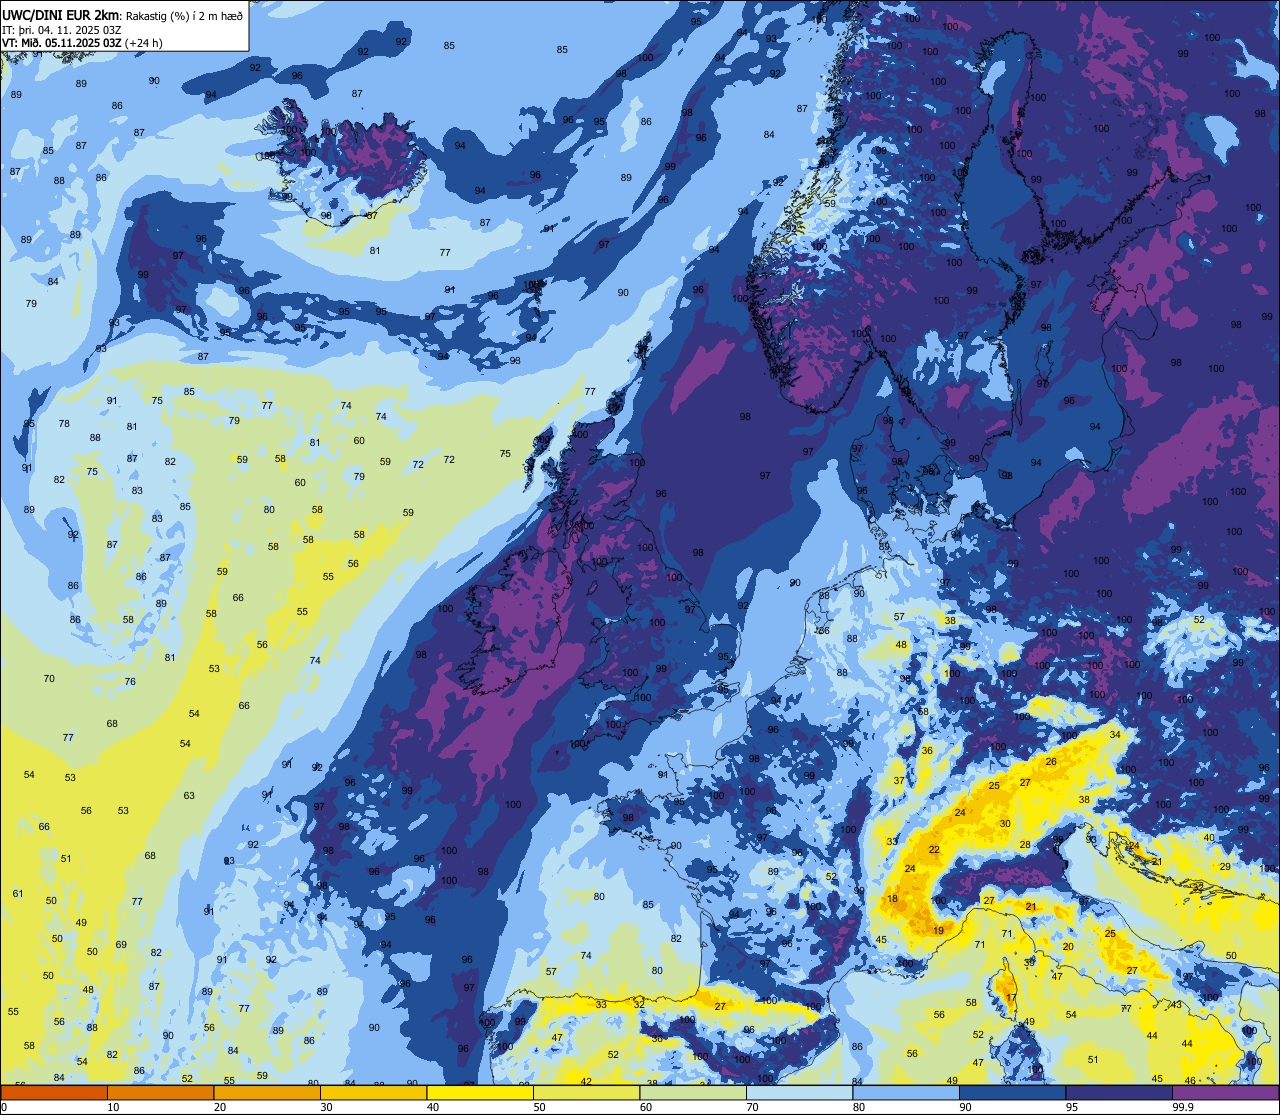Click the dark blue 90–95 legend swatch
Image resolution: width=1280 pixels, height=1115 pixels.
point(1012,1092)
